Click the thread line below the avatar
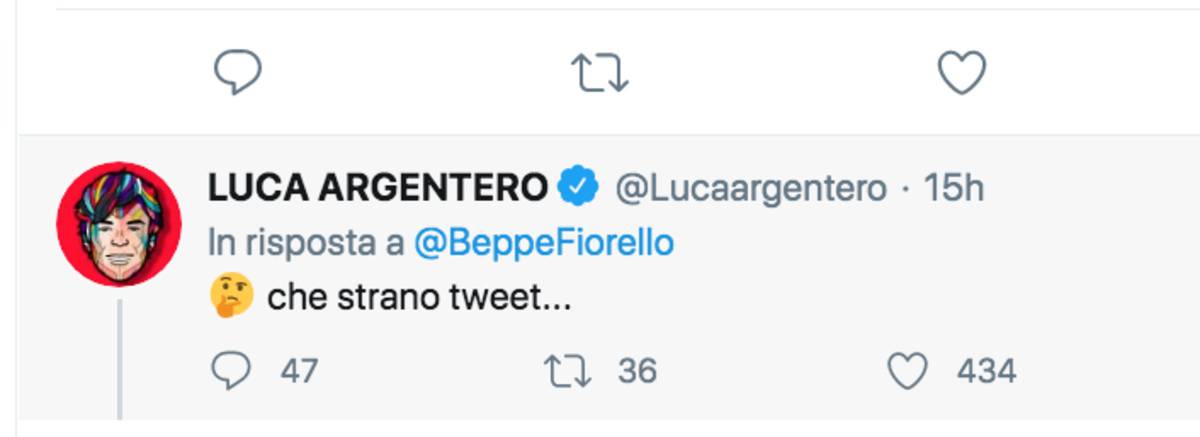 click(119, 358)
